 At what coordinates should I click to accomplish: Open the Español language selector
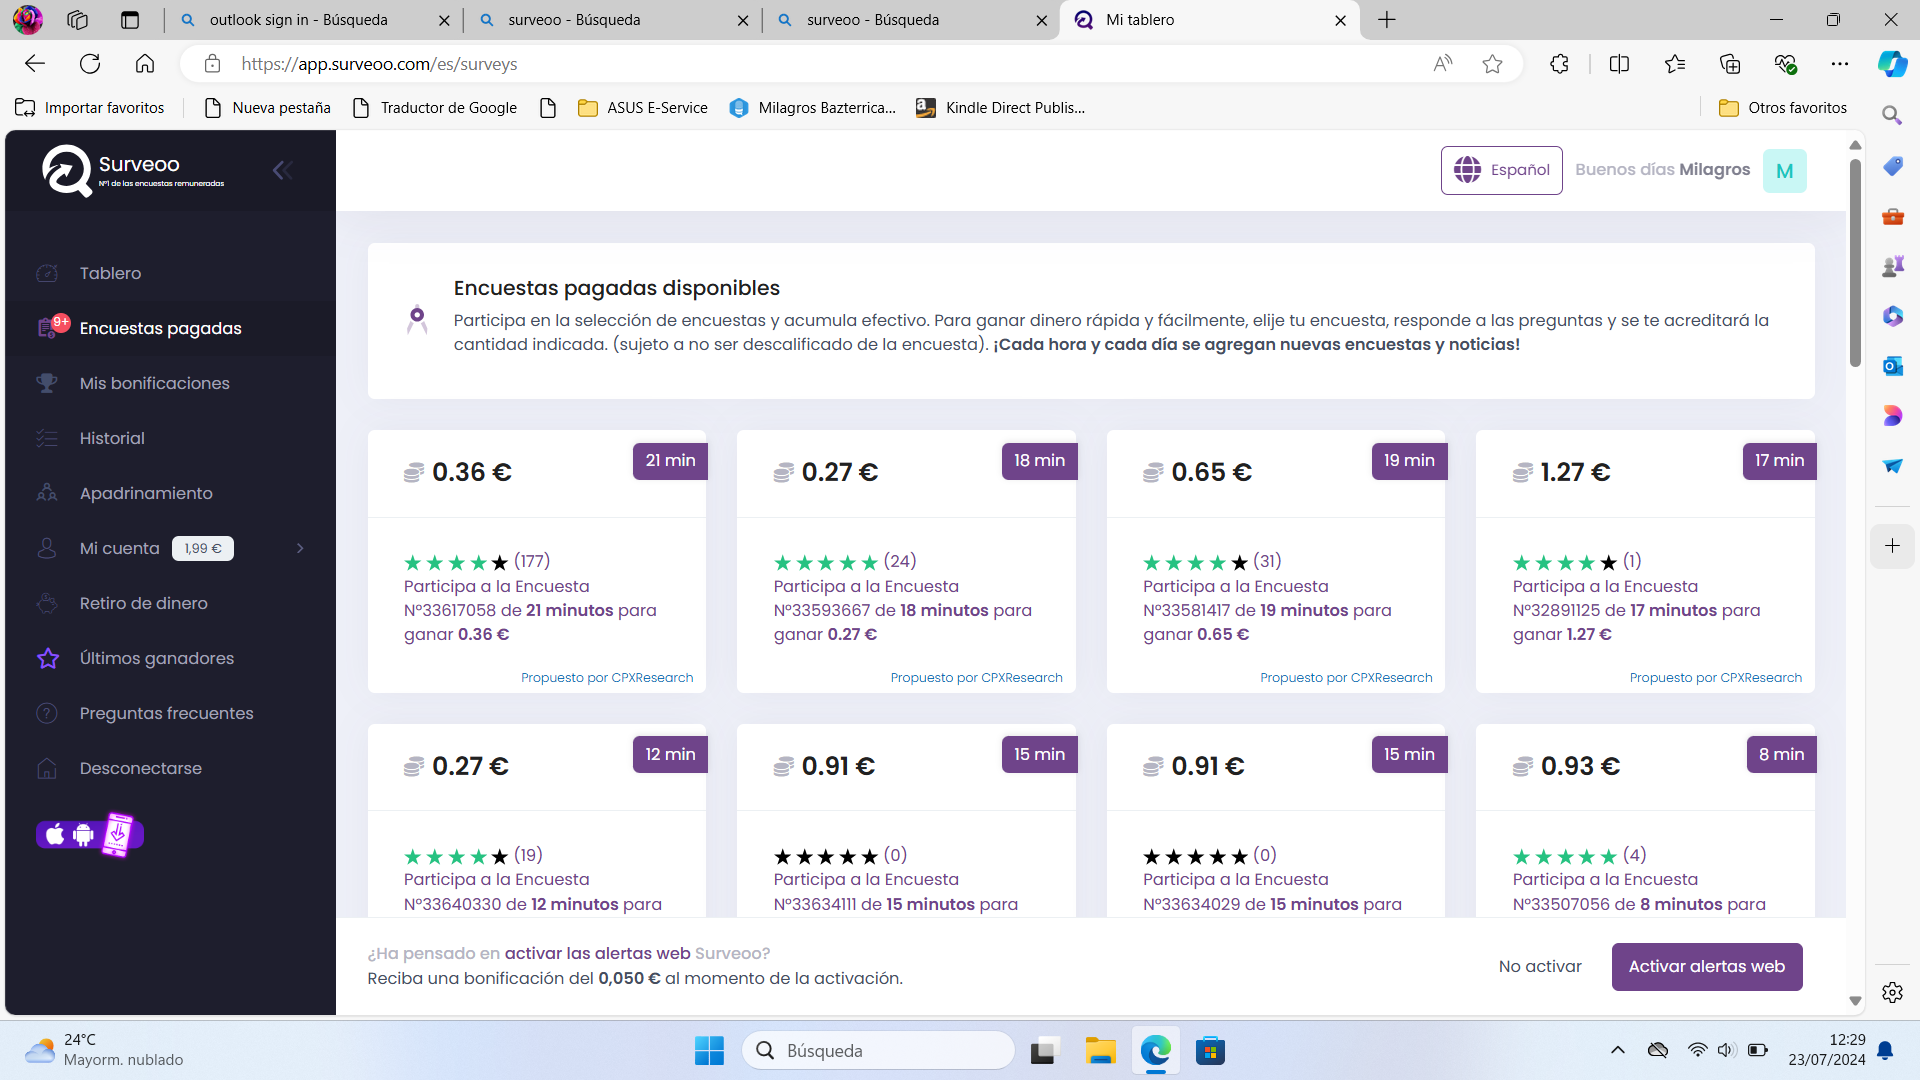coord(1501,170)
